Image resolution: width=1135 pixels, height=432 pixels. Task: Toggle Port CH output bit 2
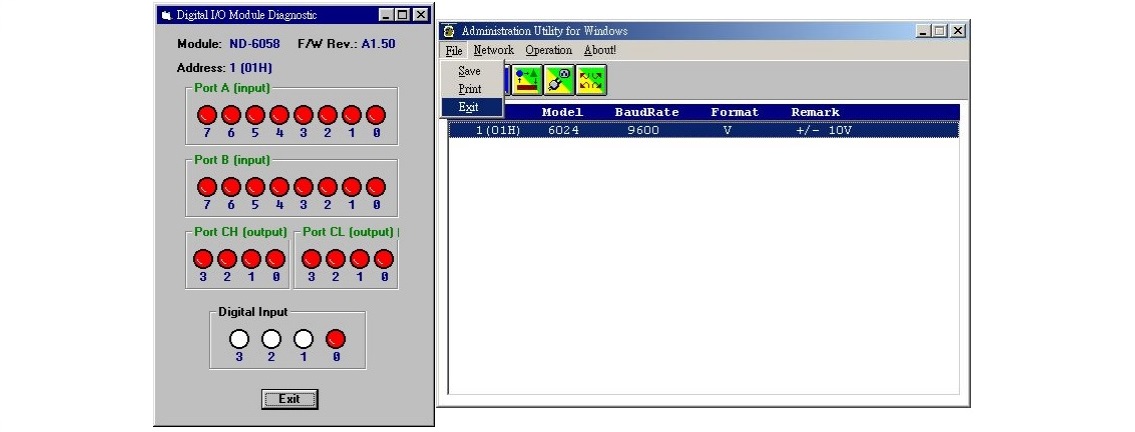227,259
